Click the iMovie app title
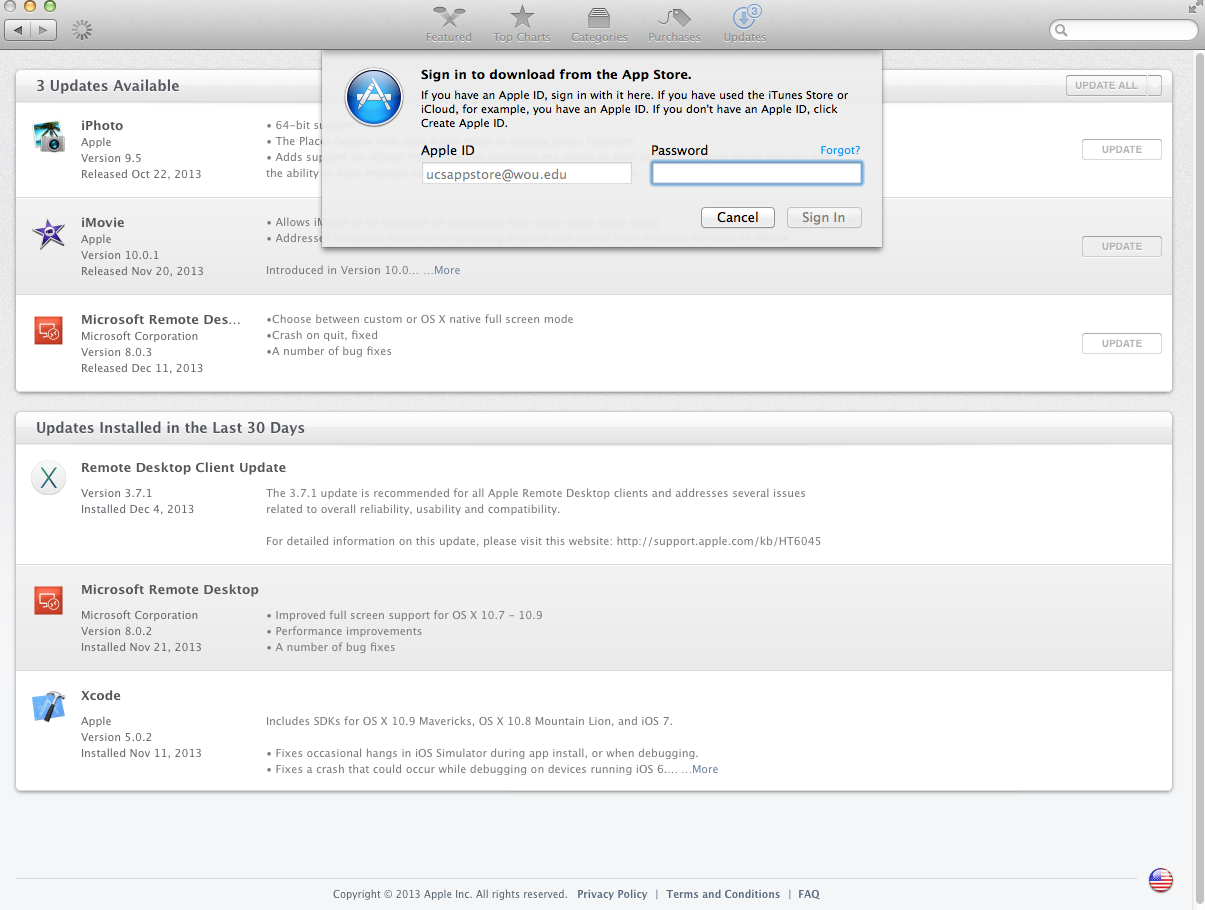Viewport: 1205px width, 910px height. [103, 222]
